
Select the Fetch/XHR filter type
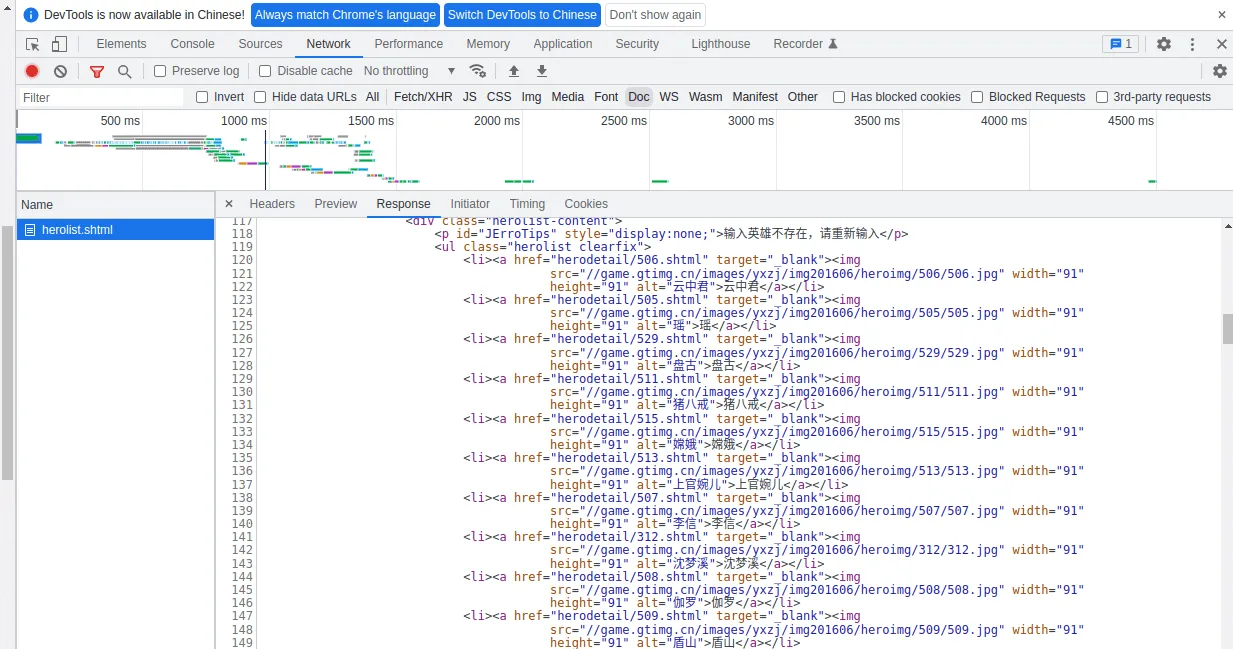click(423, 97)
